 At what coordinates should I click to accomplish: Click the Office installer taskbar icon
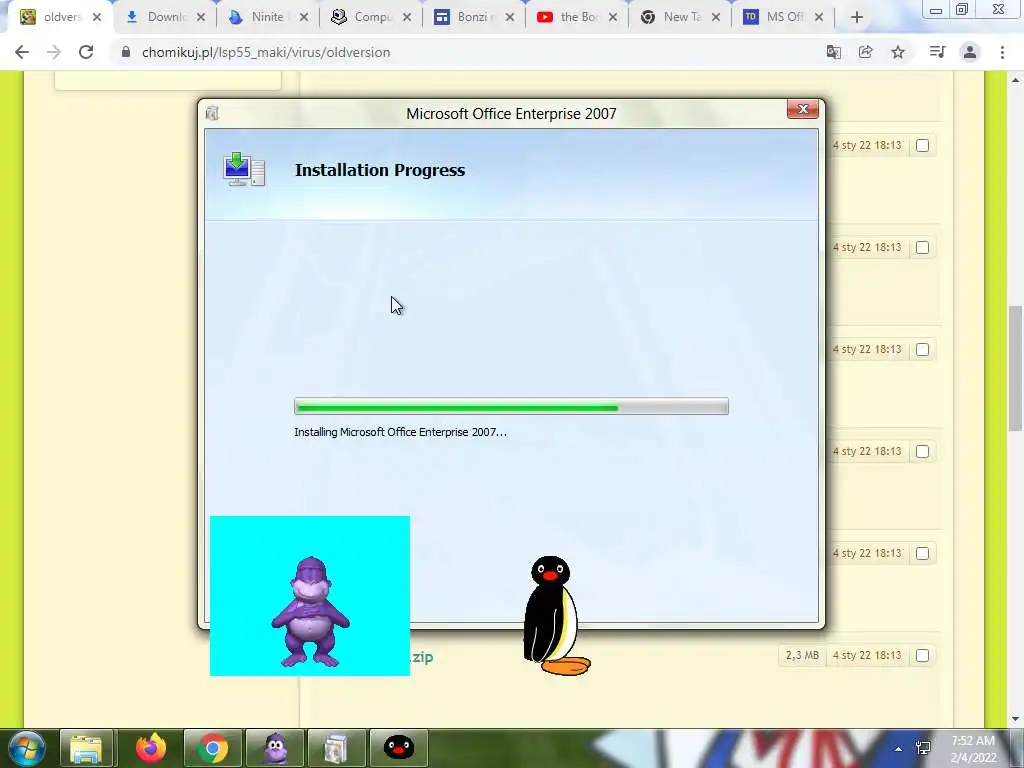tap(336, 748)
